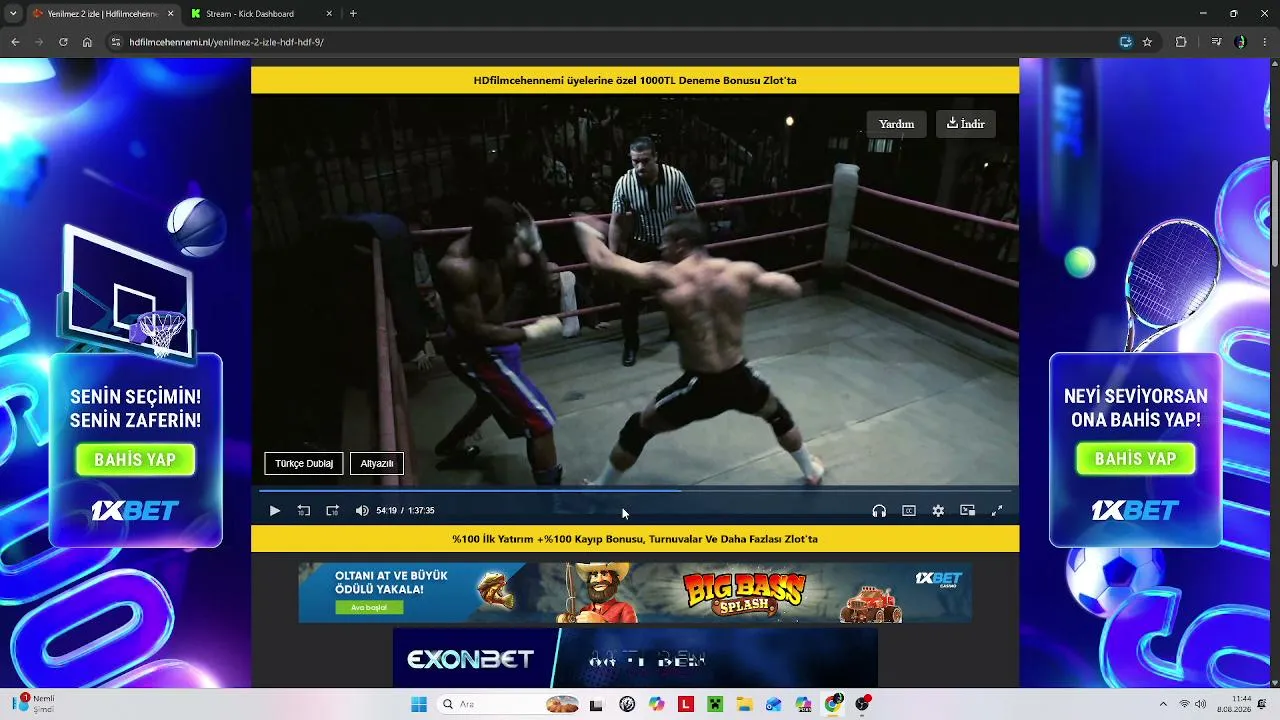This screenshot has width=1280, height=720.
Task: Play the movie in the video player
Action: click(275, 511)
